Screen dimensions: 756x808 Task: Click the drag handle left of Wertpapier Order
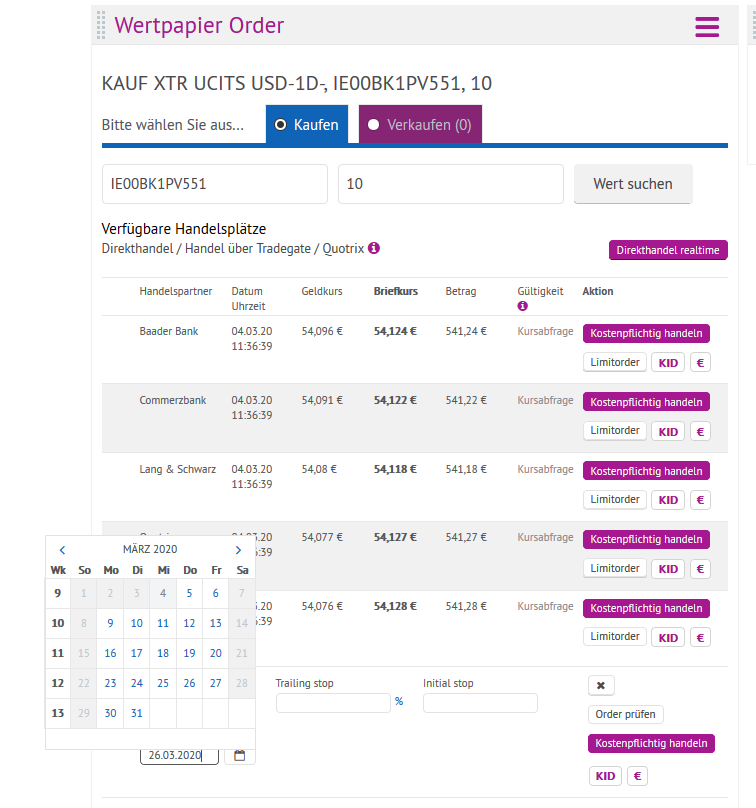pos(100,26)
